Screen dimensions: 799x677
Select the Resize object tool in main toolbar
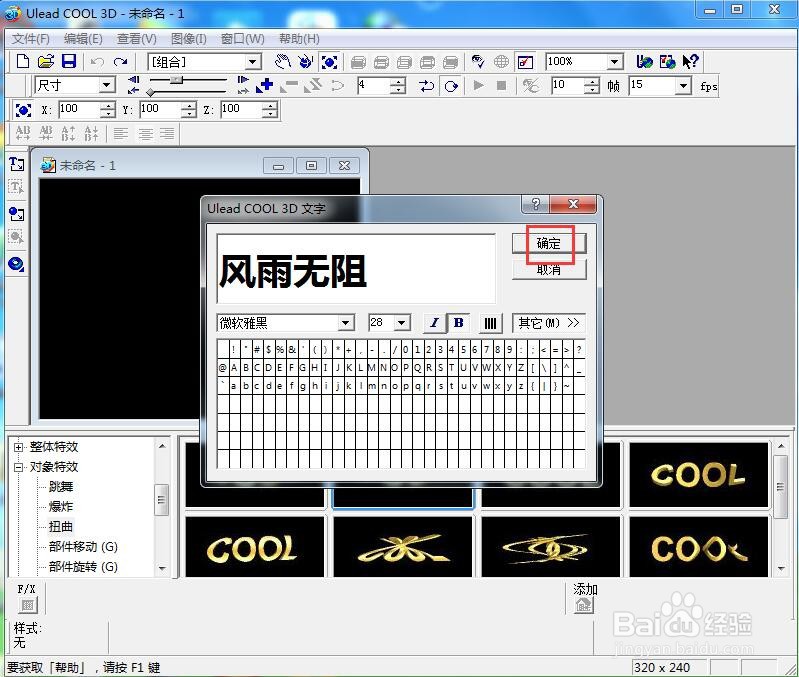(x=329, y=62)
